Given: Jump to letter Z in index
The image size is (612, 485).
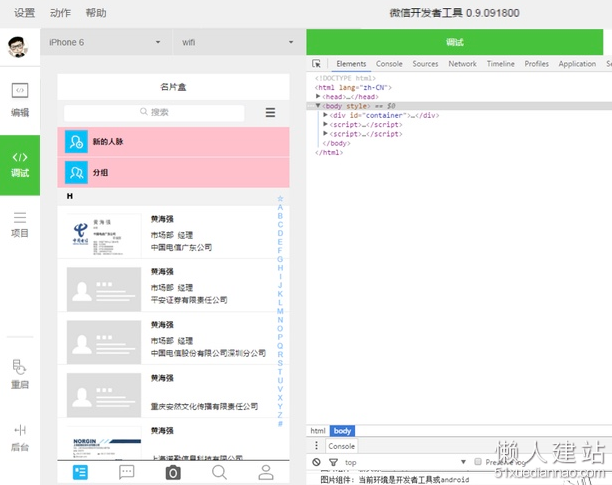Looking at the screenshot, I should coord(280,415).
